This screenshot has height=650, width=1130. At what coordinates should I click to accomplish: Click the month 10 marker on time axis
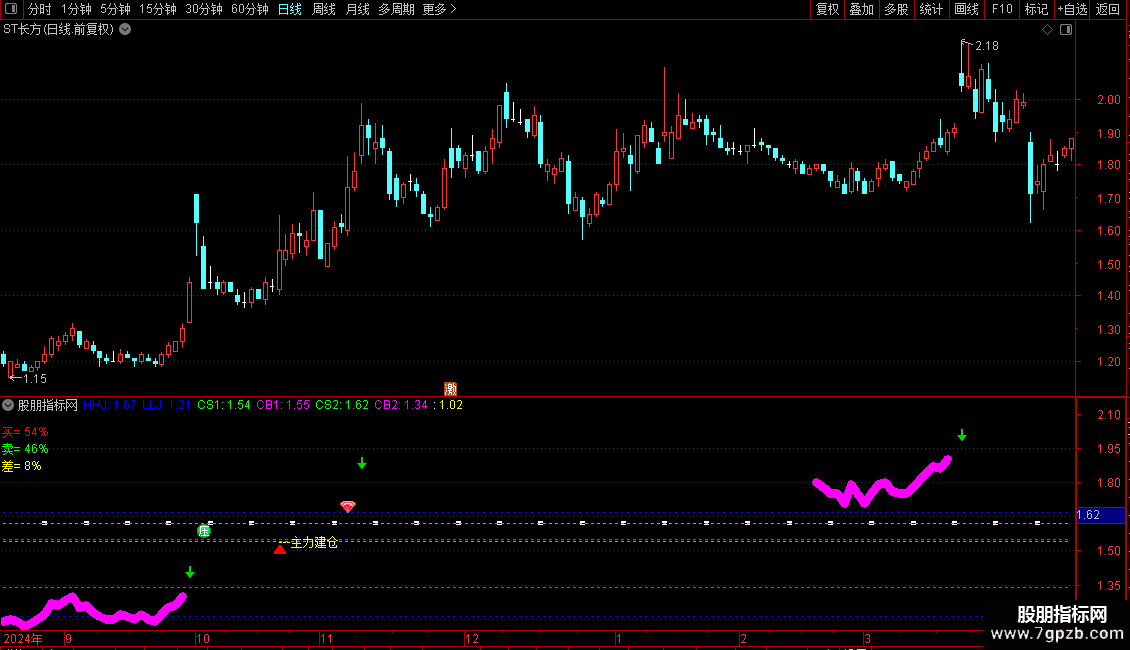click(x=203, y=638)
